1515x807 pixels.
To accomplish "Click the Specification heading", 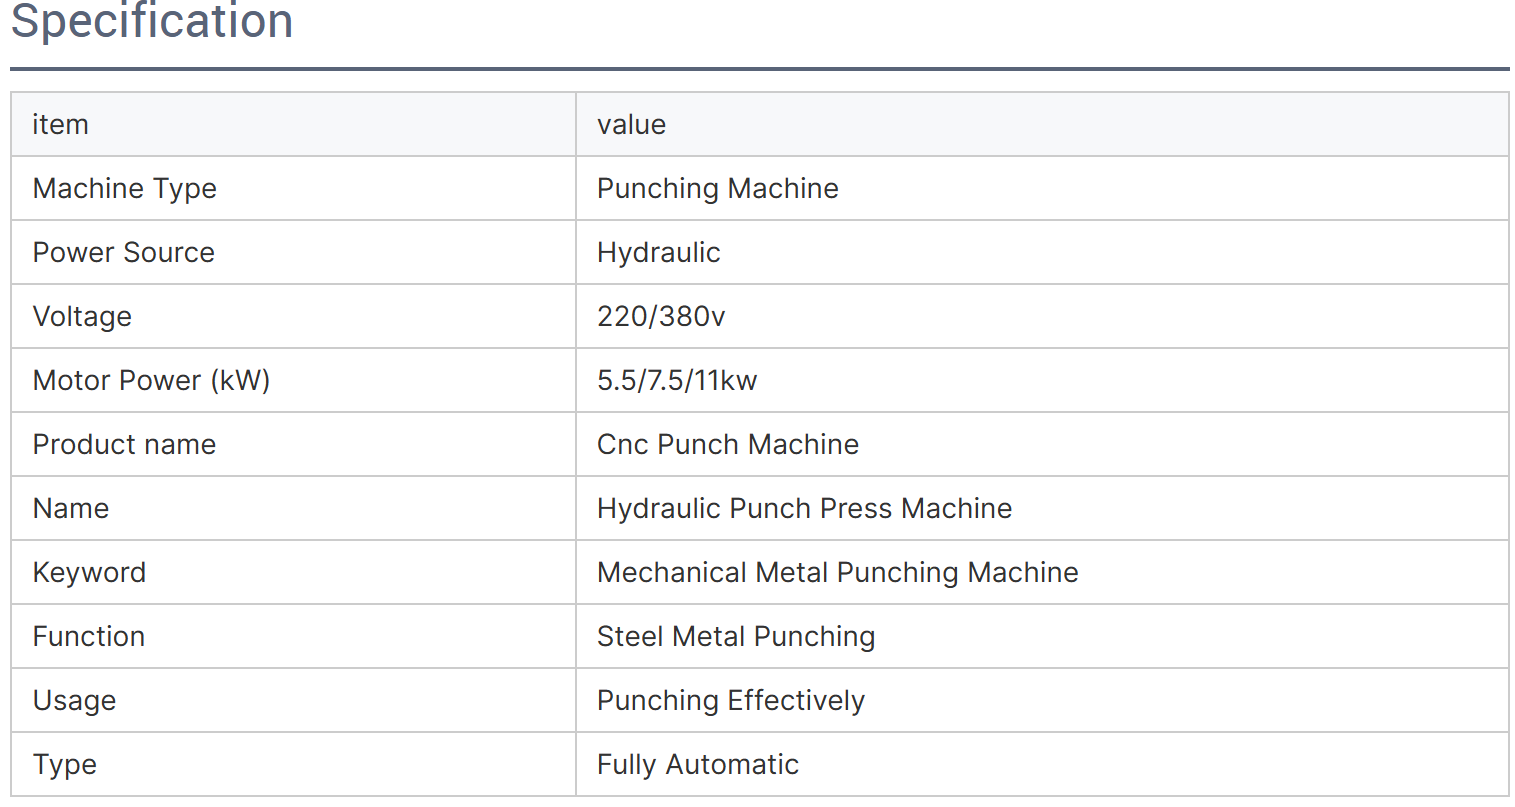I will (x=152, y=22).
